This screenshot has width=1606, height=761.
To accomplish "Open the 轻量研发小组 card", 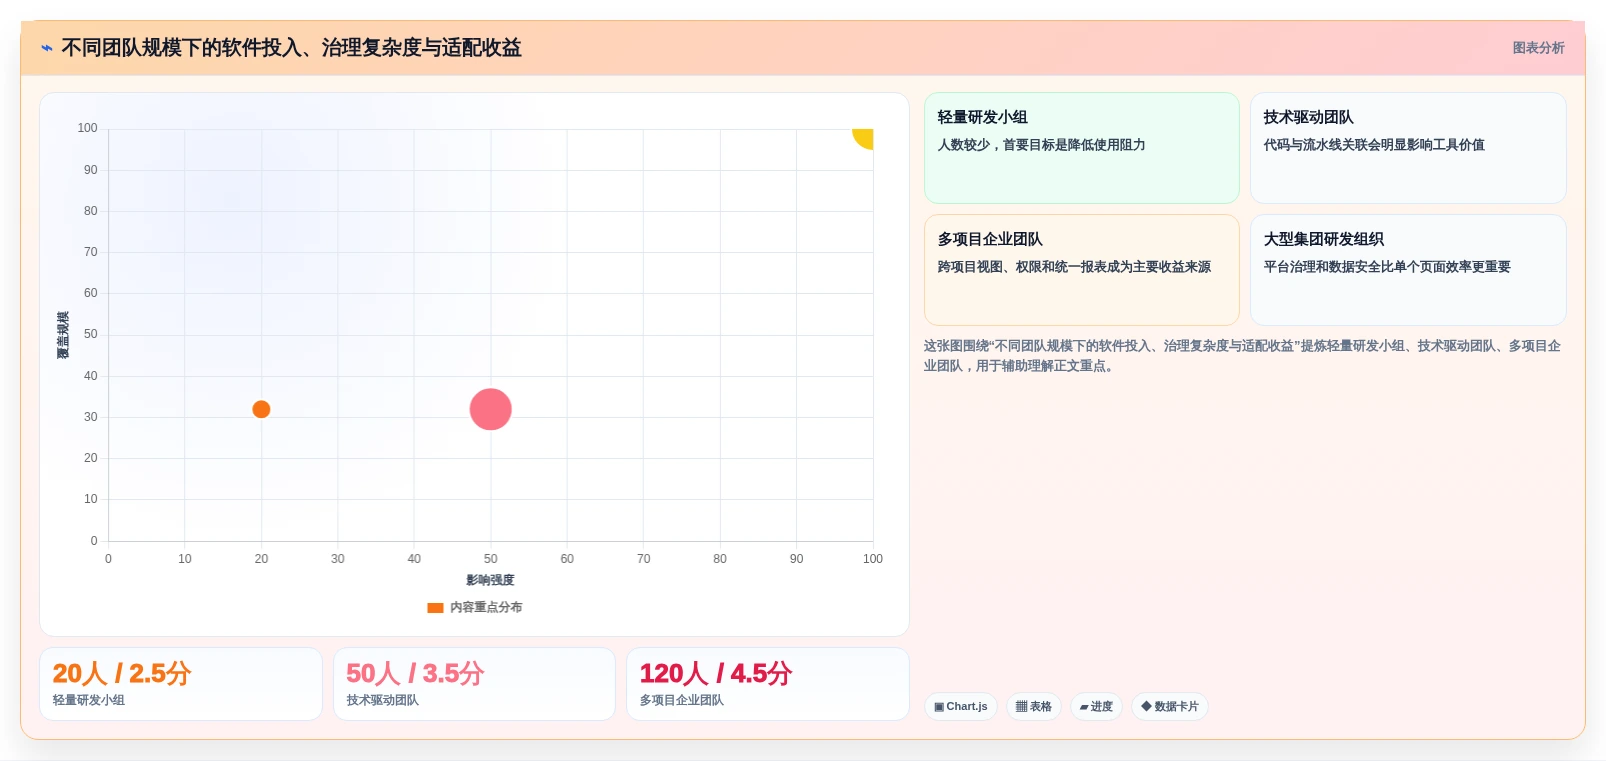I will click(1081, 148).
